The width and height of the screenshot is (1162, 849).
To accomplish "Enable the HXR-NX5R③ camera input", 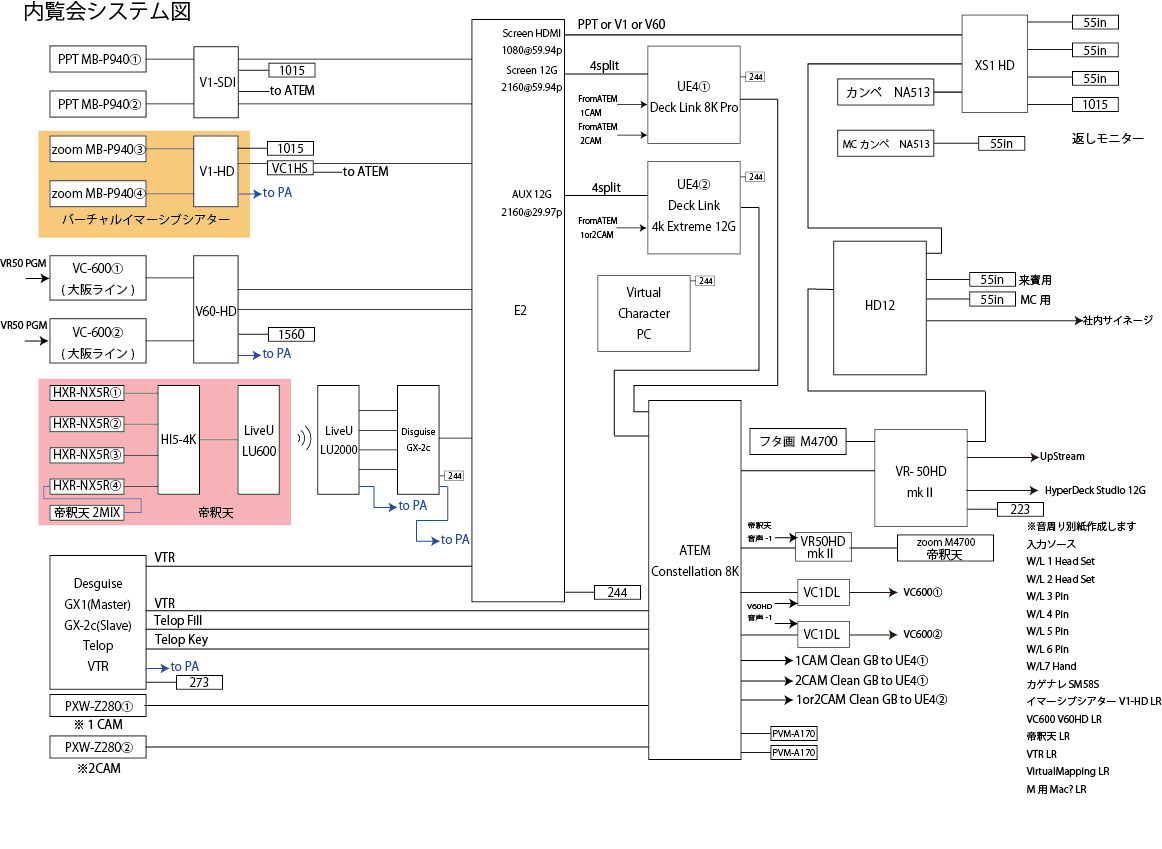I will click(88, 454).
